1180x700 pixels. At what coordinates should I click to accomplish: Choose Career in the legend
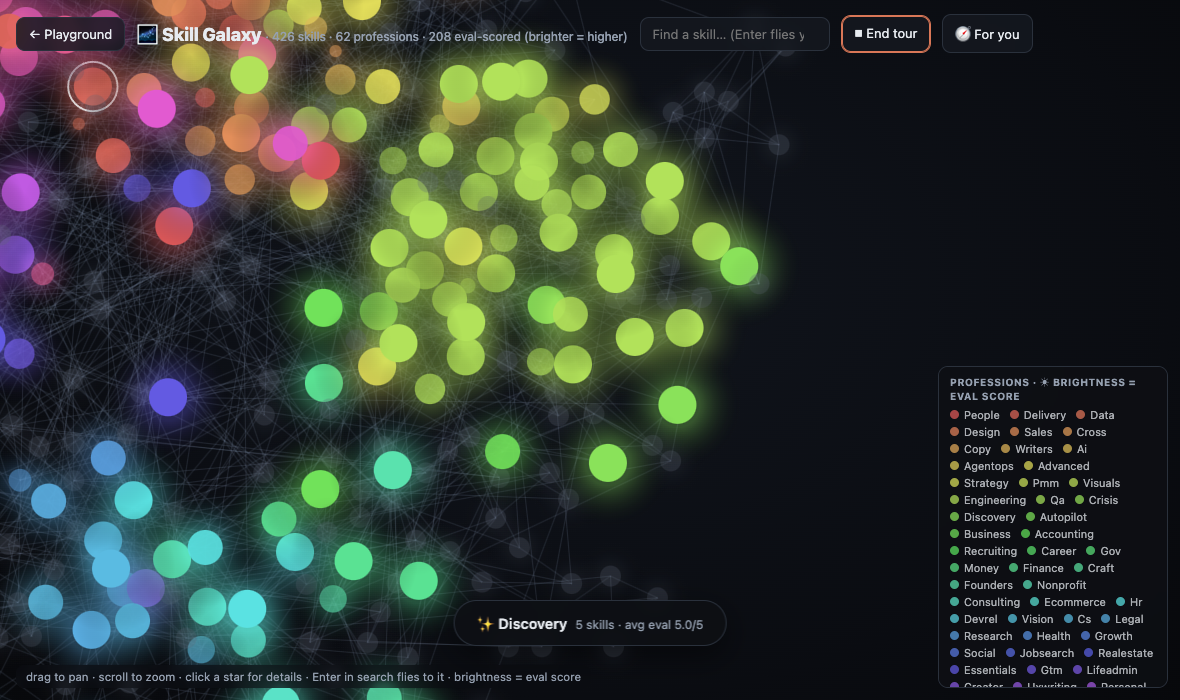(x=1052, y=551)
